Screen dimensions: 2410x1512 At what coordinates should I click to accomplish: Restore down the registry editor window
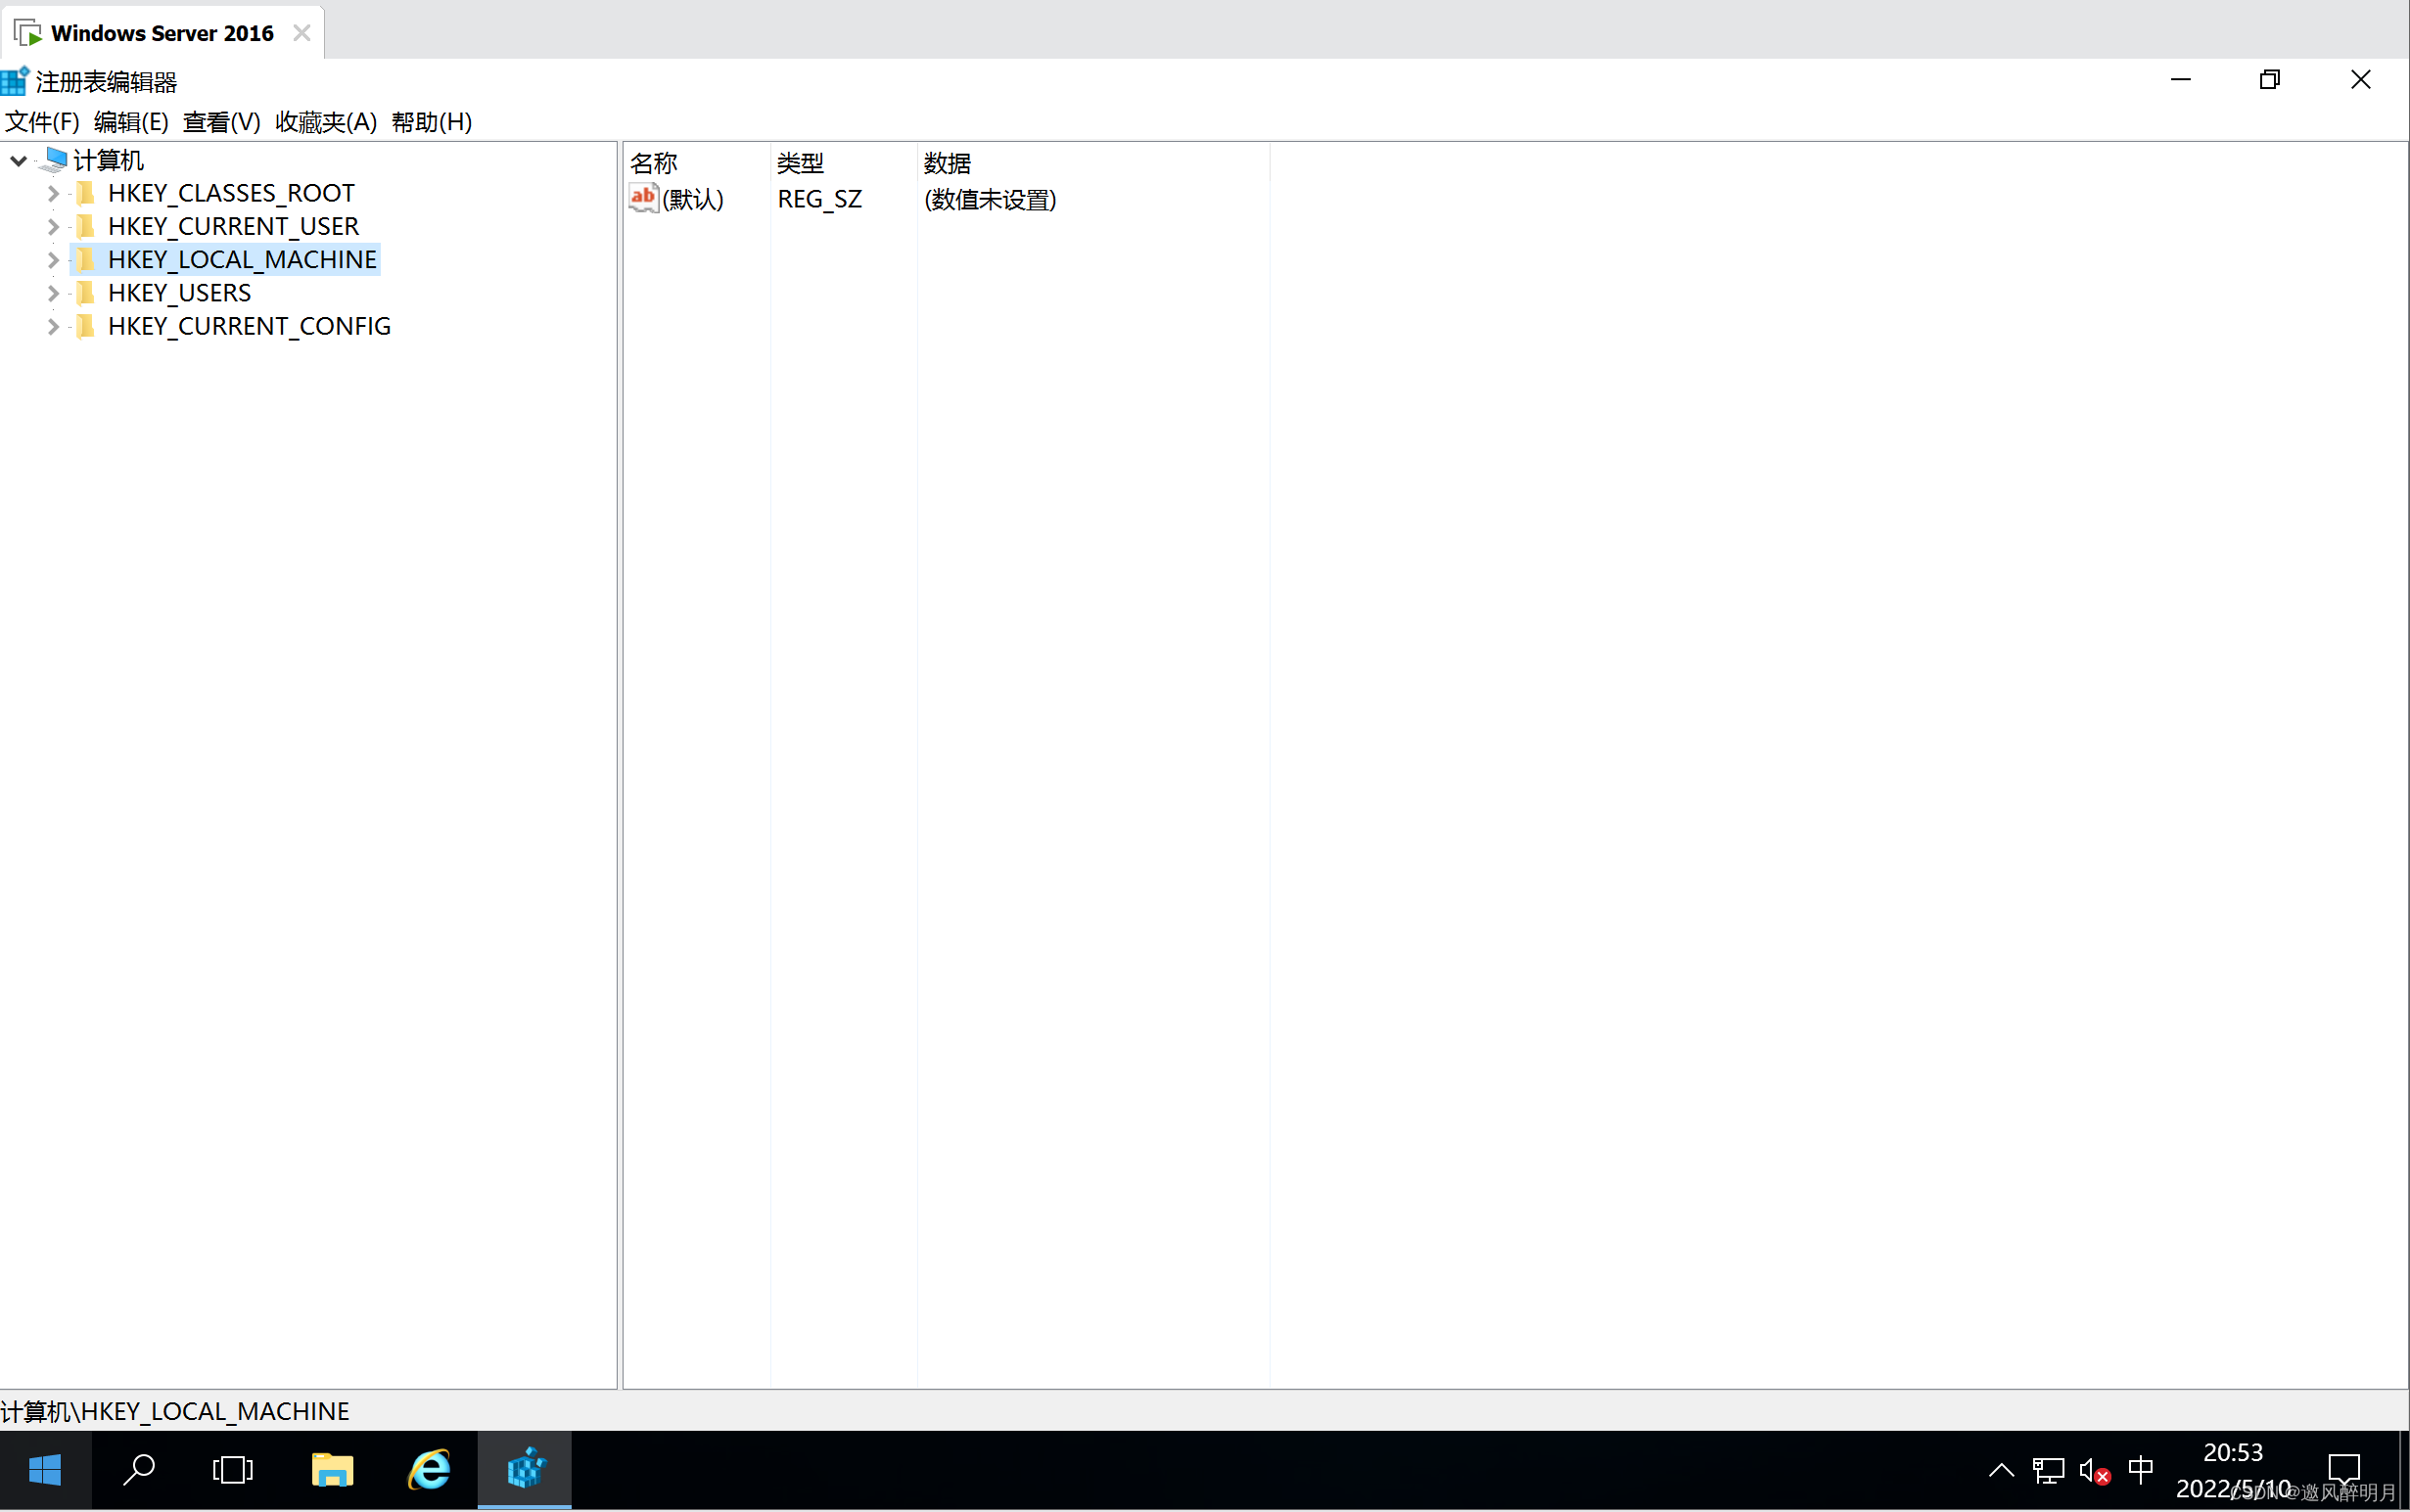pos(2270,79)
